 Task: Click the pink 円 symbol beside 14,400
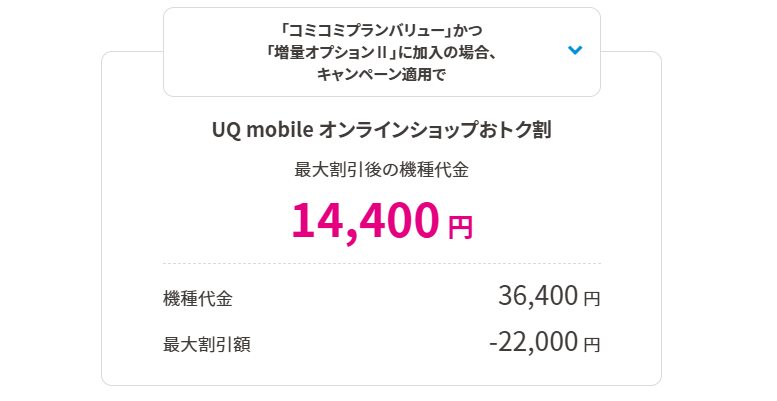pos(460,227)
